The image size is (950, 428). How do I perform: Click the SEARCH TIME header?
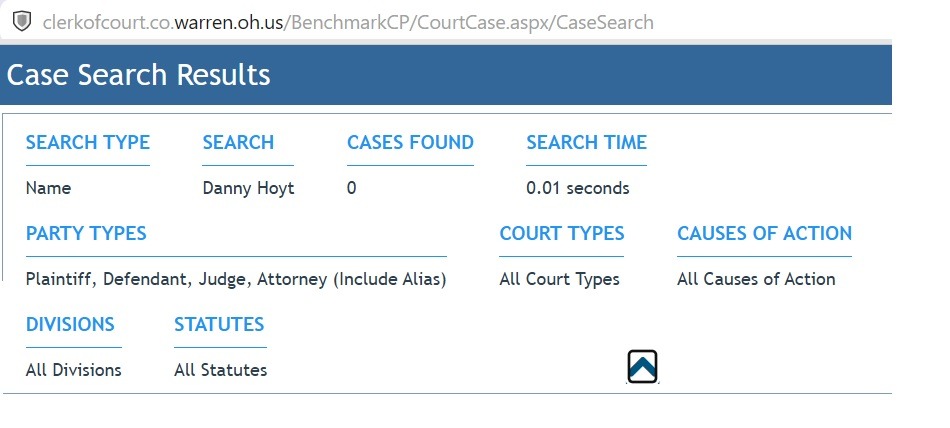coord(586,142)
